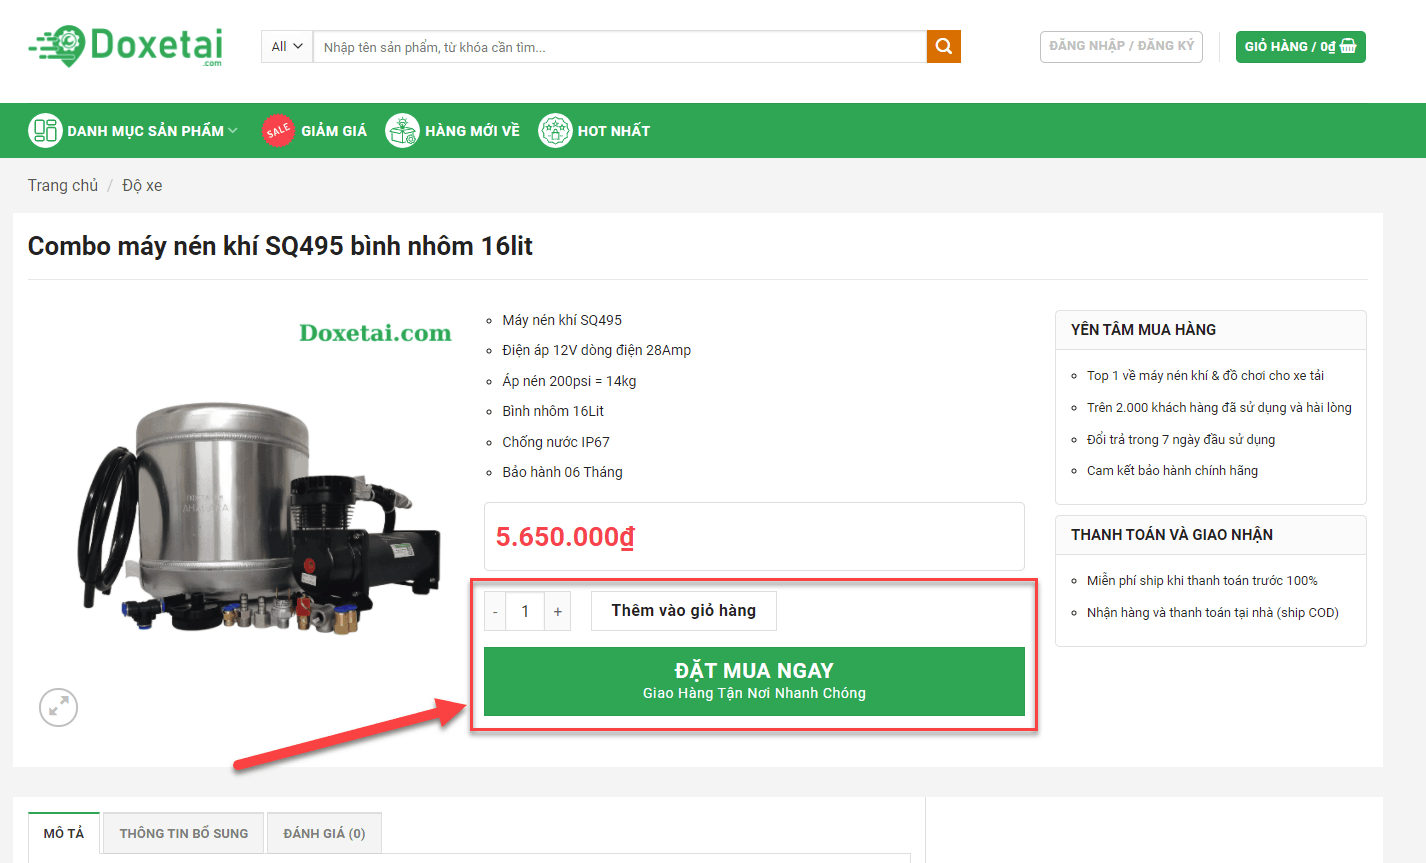Click Thêm vào giỏ hàng button
The width and height of the screenshot is (1426, 863).
683,611
